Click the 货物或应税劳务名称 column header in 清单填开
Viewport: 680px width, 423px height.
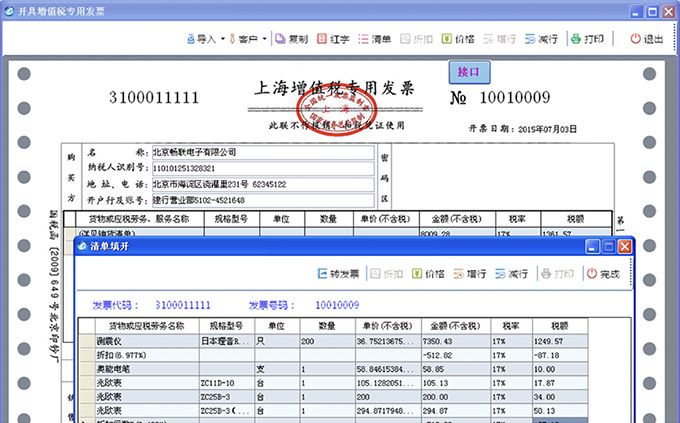147,326
